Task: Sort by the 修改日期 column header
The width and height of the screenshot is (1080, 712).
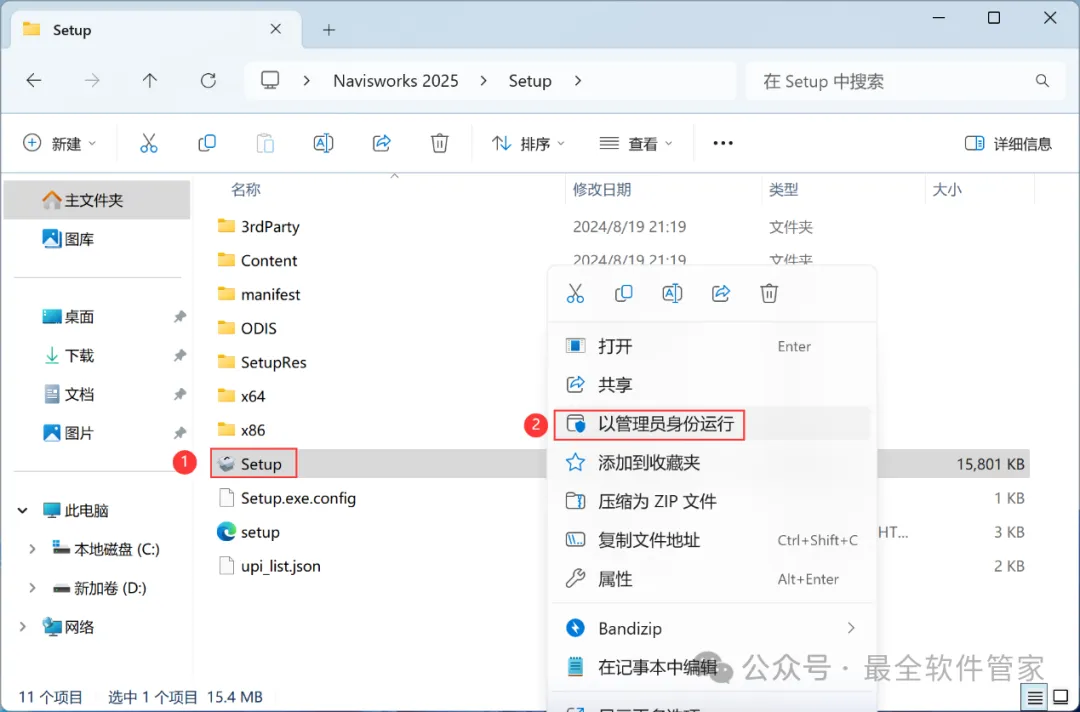Action: click(601, 189)
